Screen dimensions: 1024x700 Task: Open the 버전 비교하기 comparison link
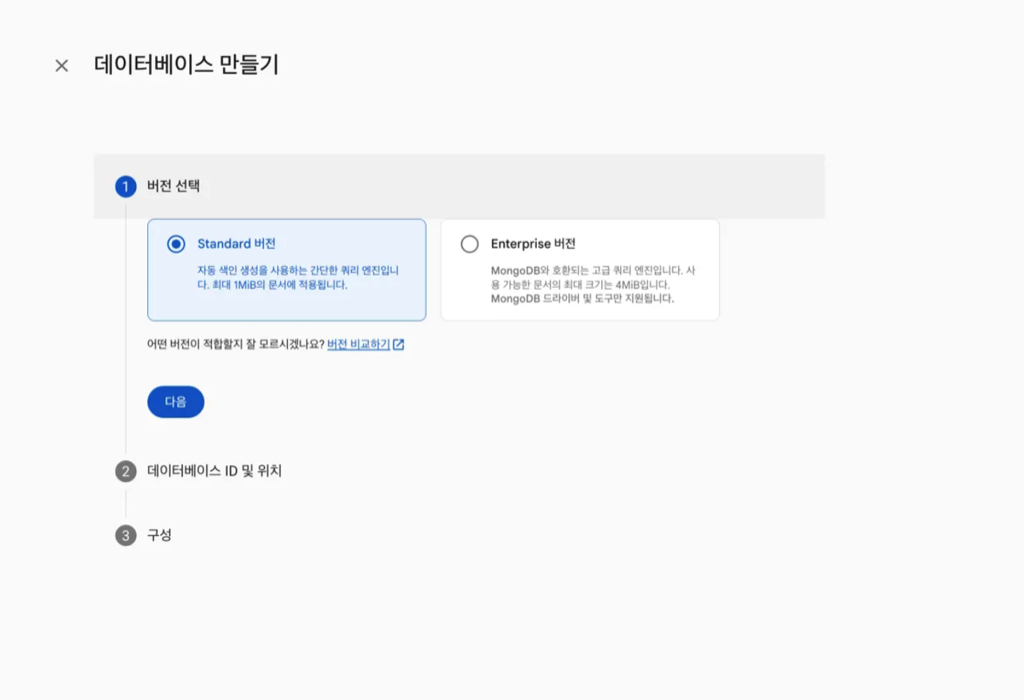(x=360, y=345)
